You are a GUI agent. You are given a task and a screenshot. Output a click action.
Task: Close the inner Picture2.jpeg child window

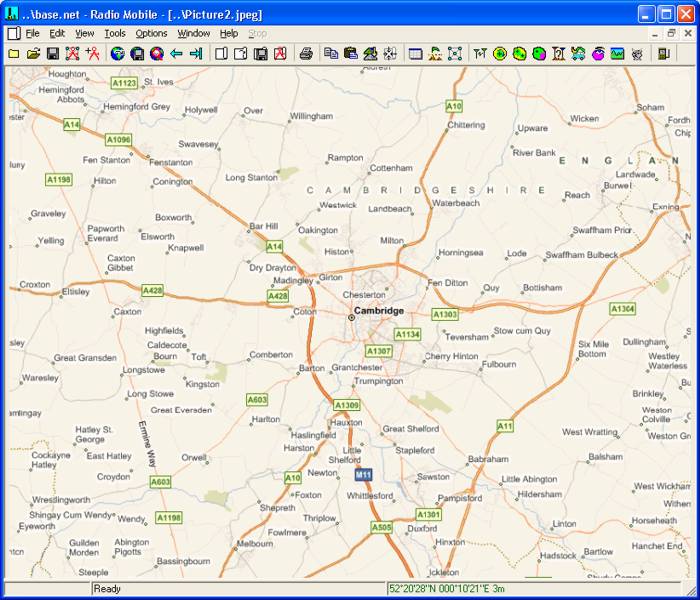pos(688,33)
